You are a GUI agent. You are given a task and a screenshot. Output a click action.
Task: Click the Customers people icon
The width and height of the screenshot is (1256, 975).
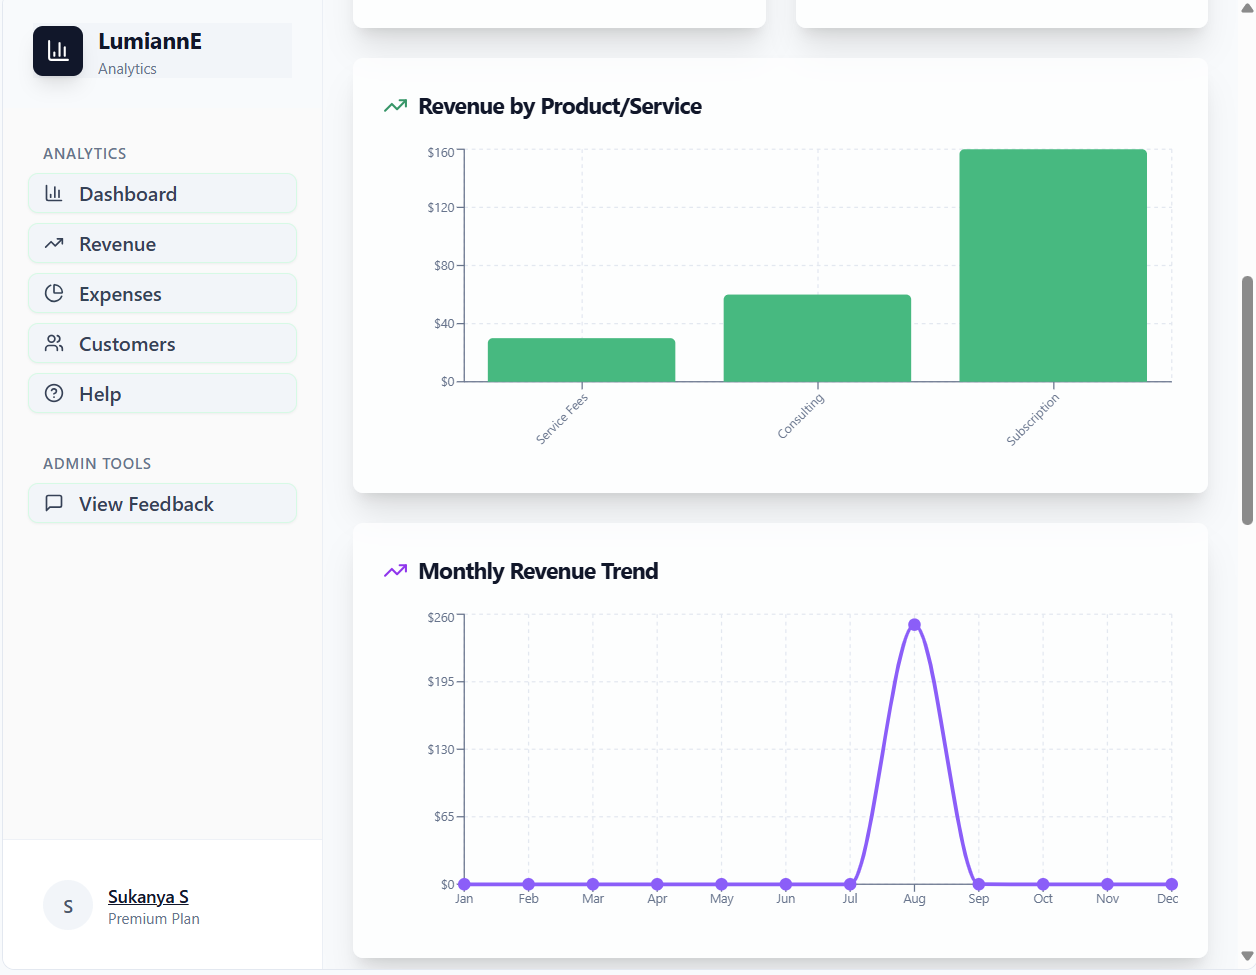54,343
